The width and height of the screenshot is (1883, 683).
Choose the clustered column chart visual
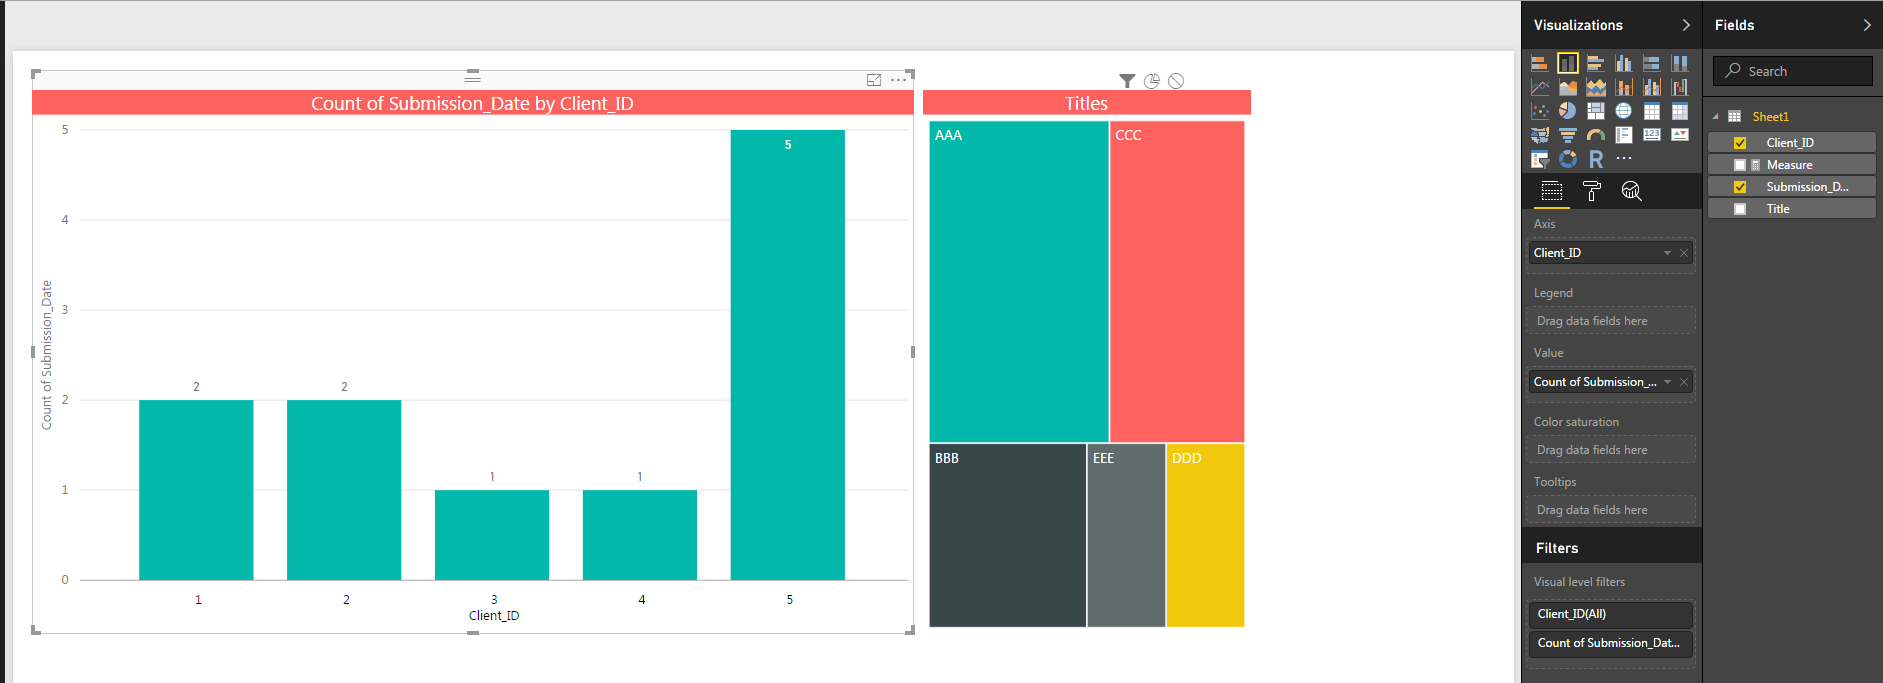pos(1624,63)
